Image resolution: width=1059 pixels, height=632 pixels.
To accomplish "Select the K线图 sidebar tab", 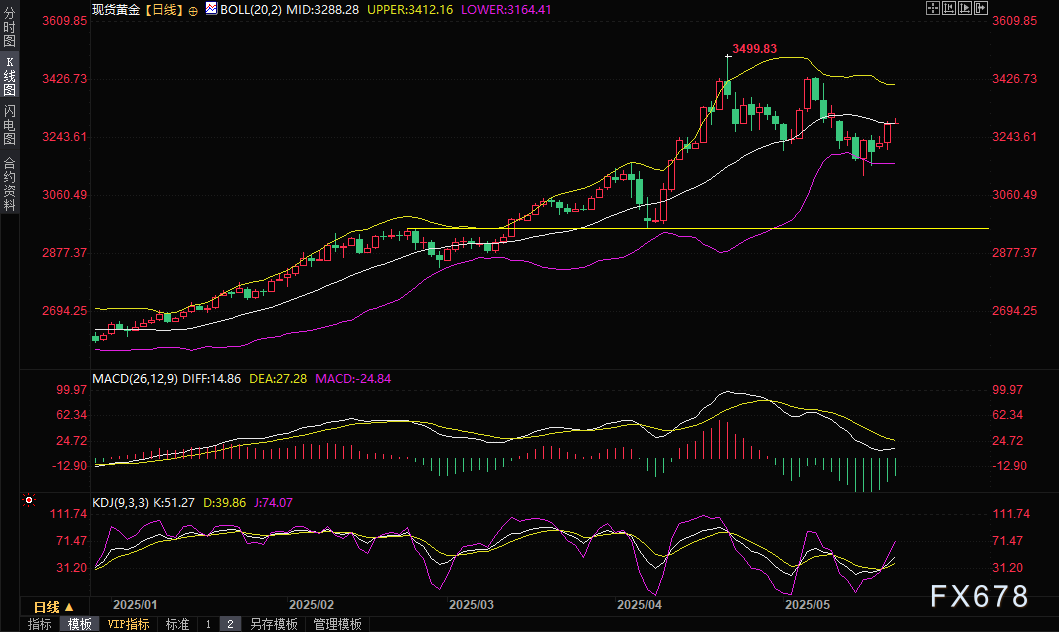I will click(9, 75).
